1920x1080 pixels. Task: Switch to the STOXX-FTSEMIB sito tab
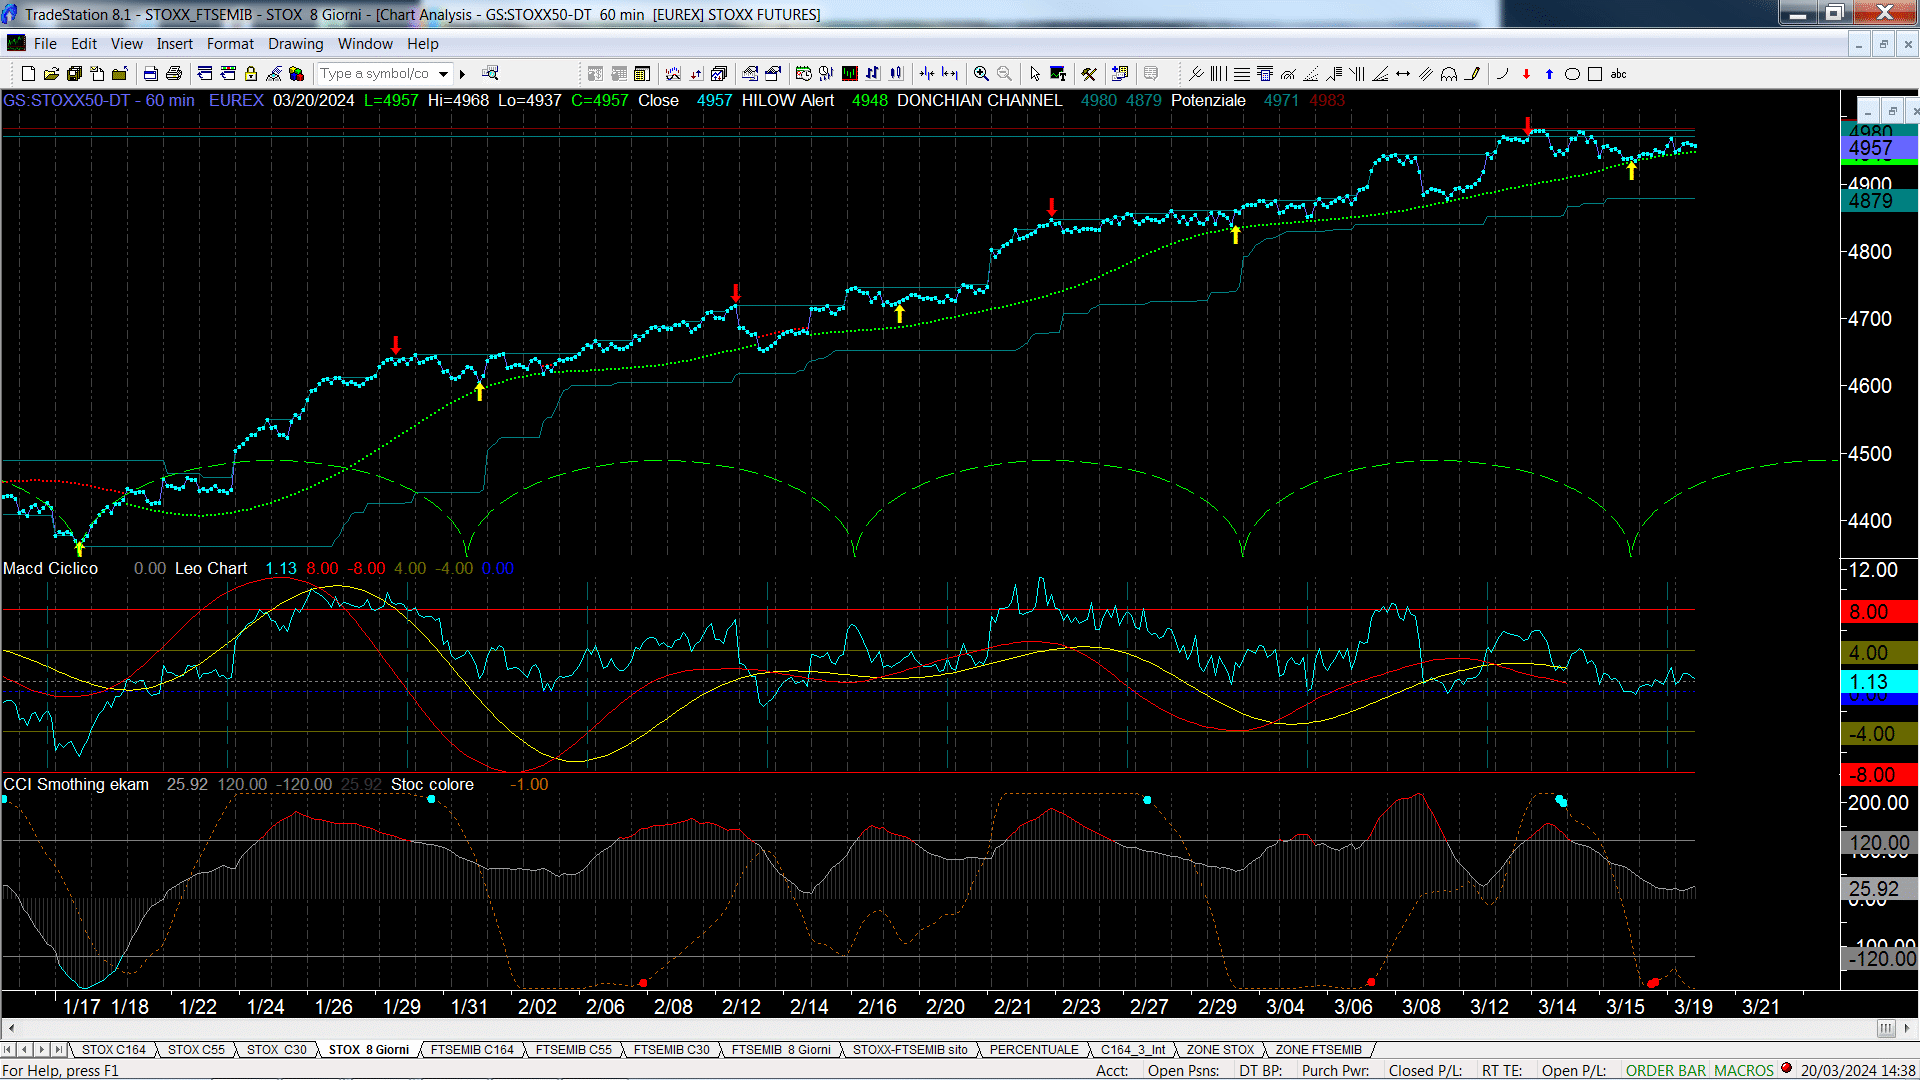[910, 1050]
